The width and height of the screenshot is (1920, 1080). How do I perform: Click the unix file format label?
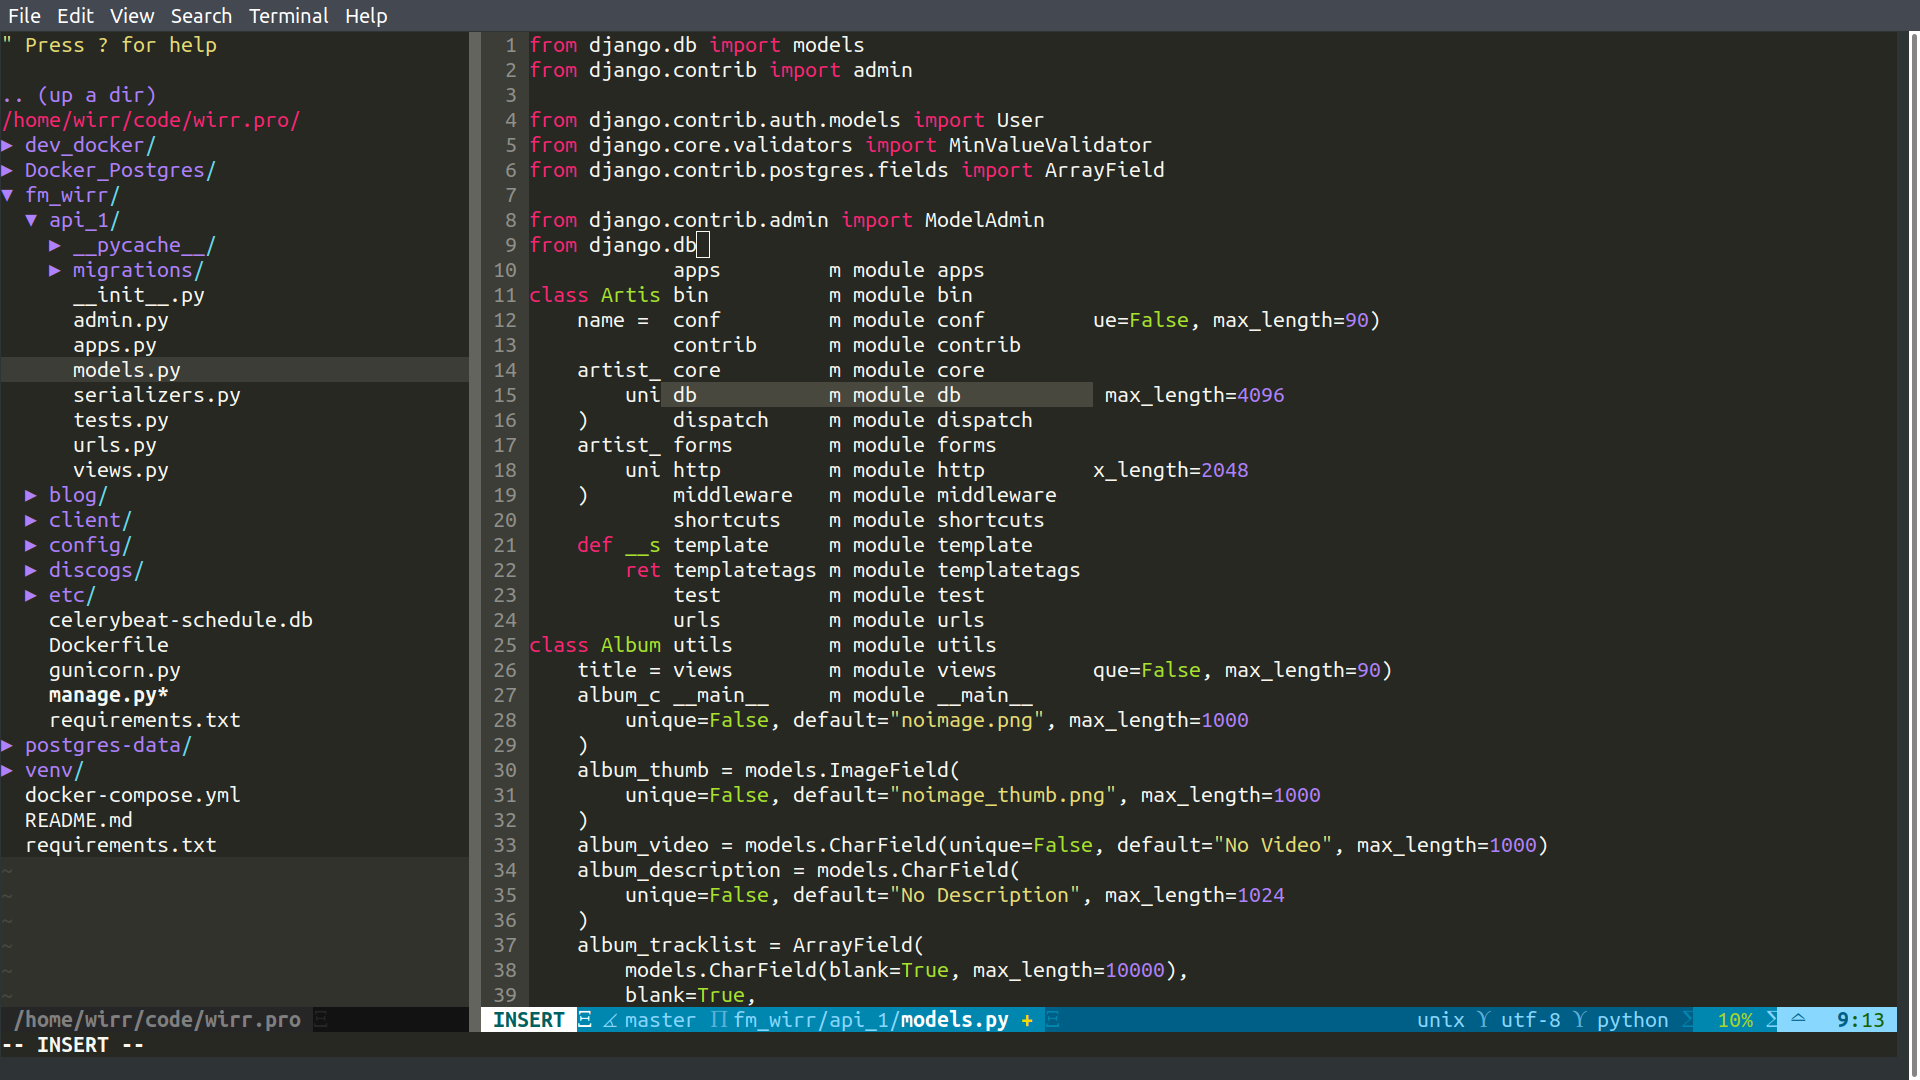click(1440, 1020)
